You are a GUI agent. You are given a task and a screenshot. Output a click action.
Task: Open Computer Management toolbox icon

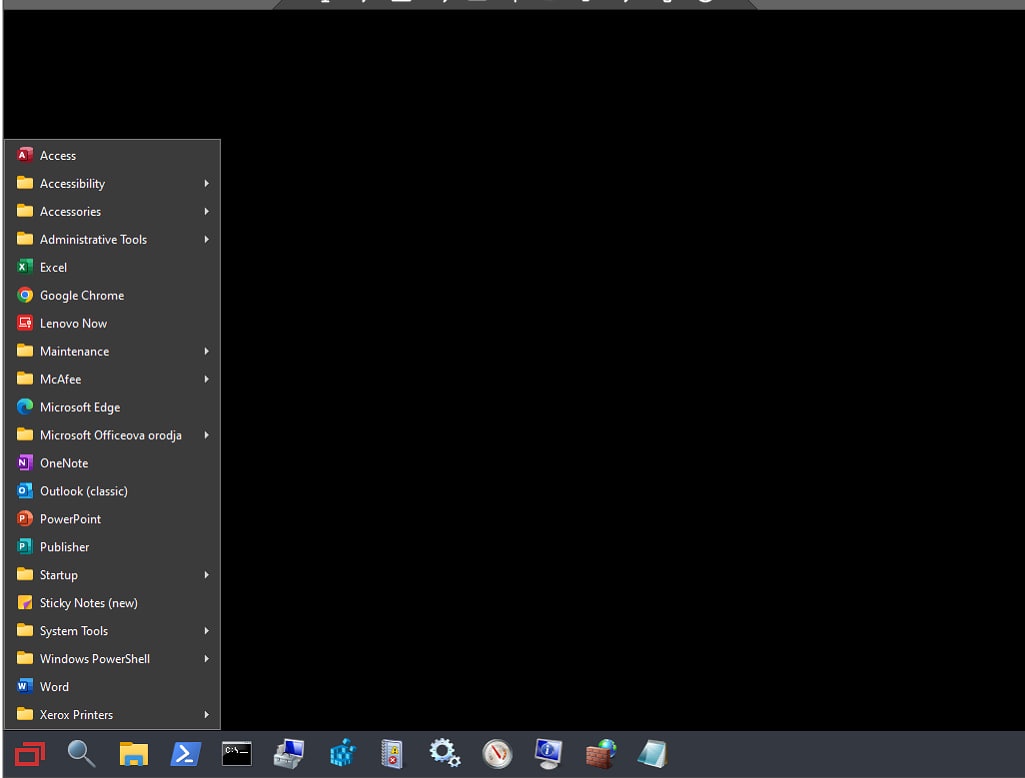pos(288,754)
